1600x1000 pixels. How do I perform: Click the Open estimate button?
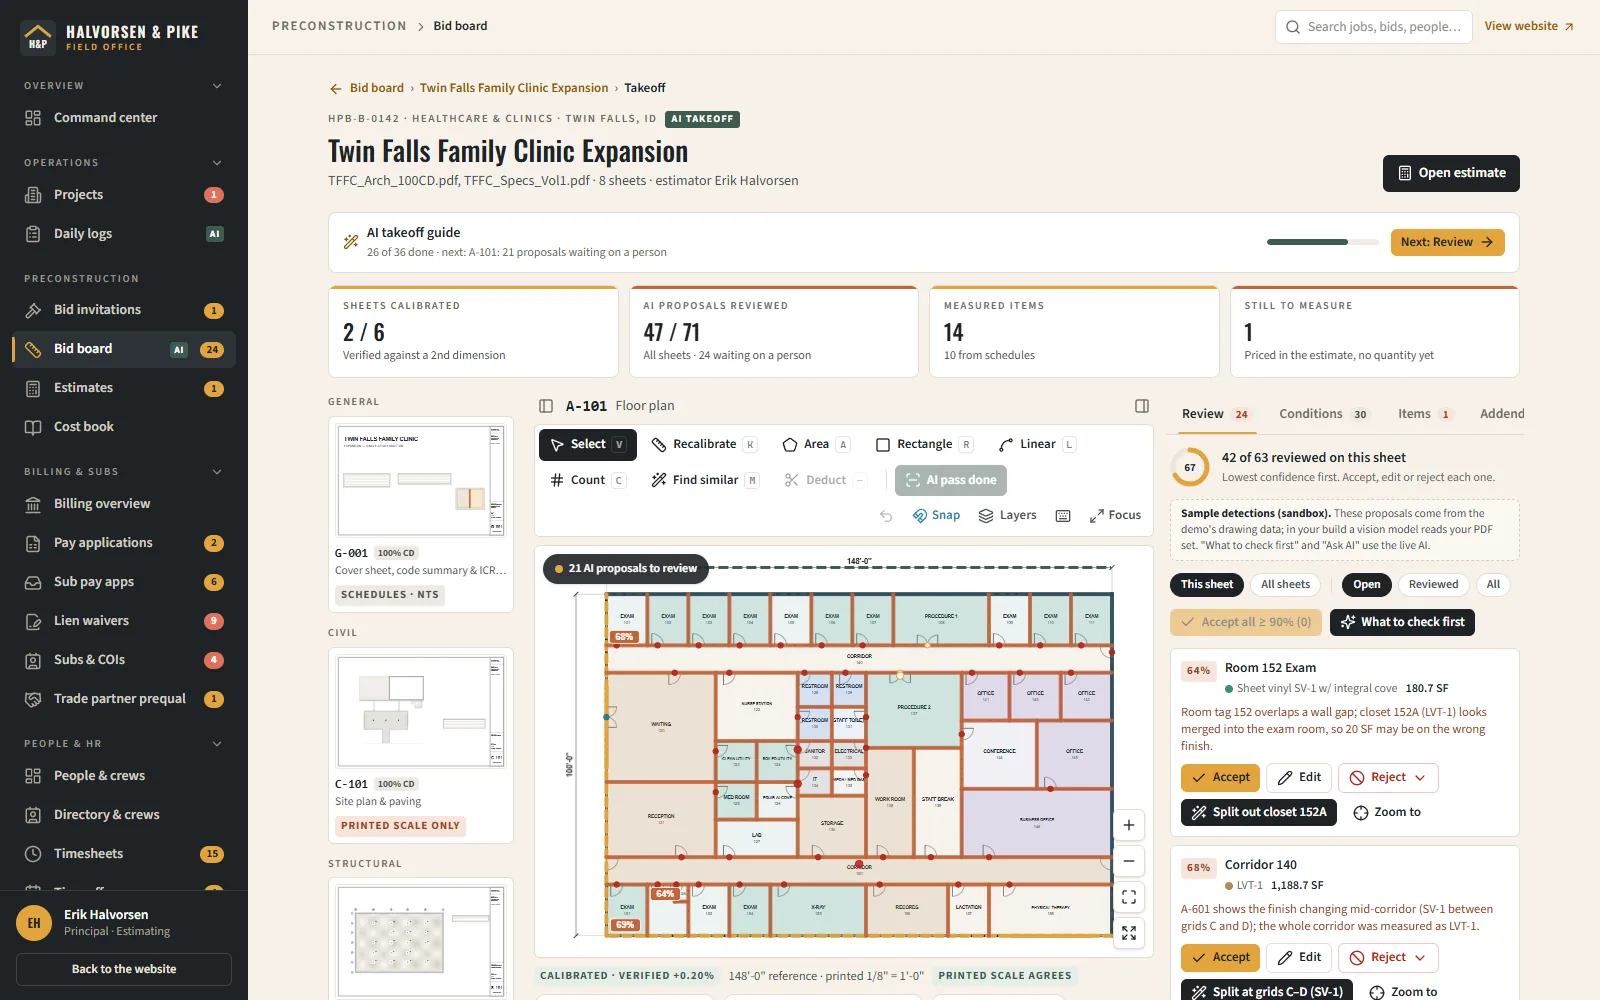coord(1451,173)
